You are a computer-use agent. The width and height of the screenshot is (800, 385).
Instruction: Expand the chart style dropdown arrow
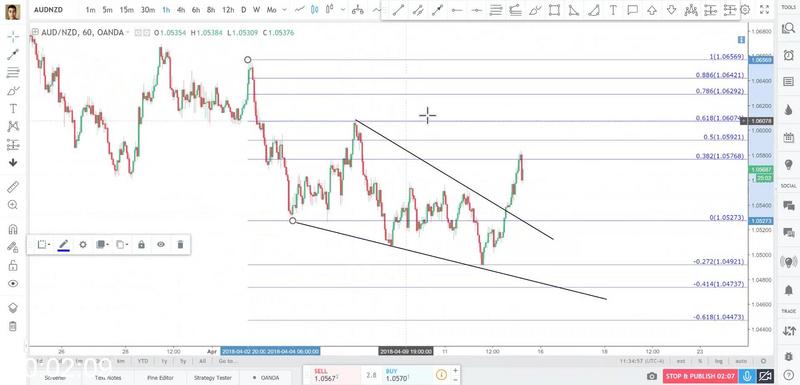pyautogui.click(x=343, y=10)
